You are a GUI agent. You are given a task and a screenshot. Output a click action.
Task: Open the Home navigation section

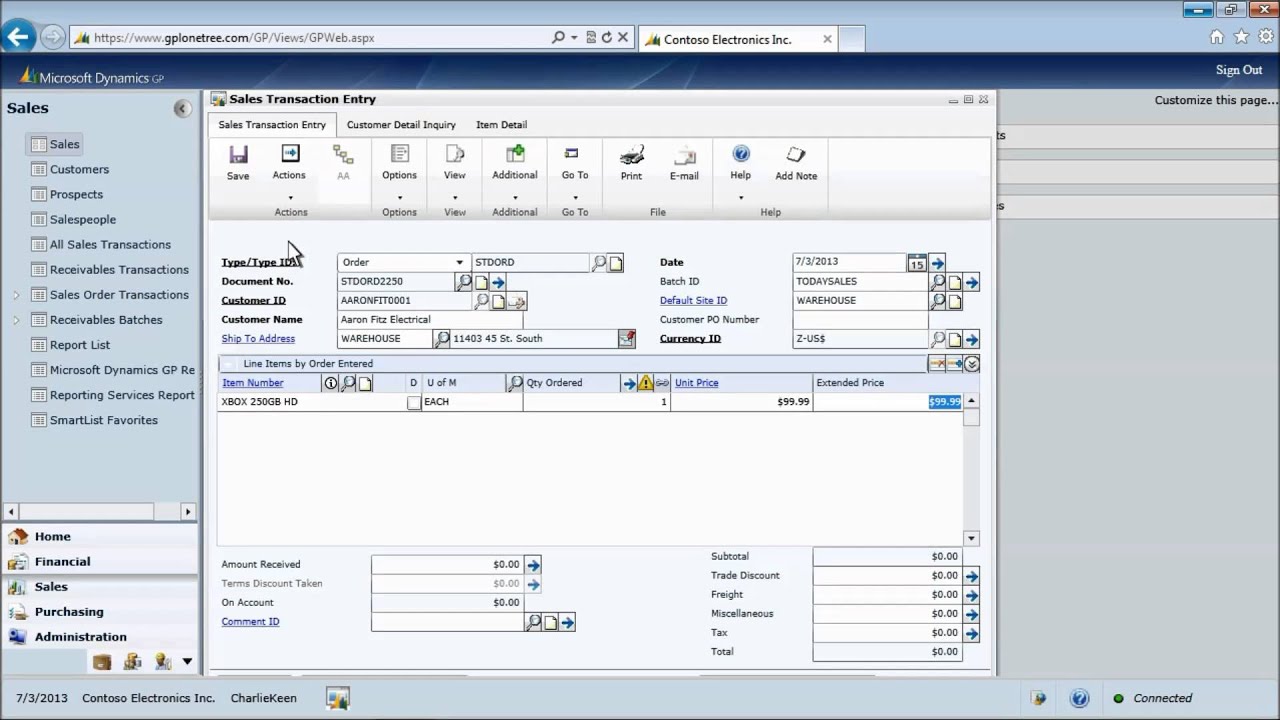pyautogui.click(x=100, y=537)
